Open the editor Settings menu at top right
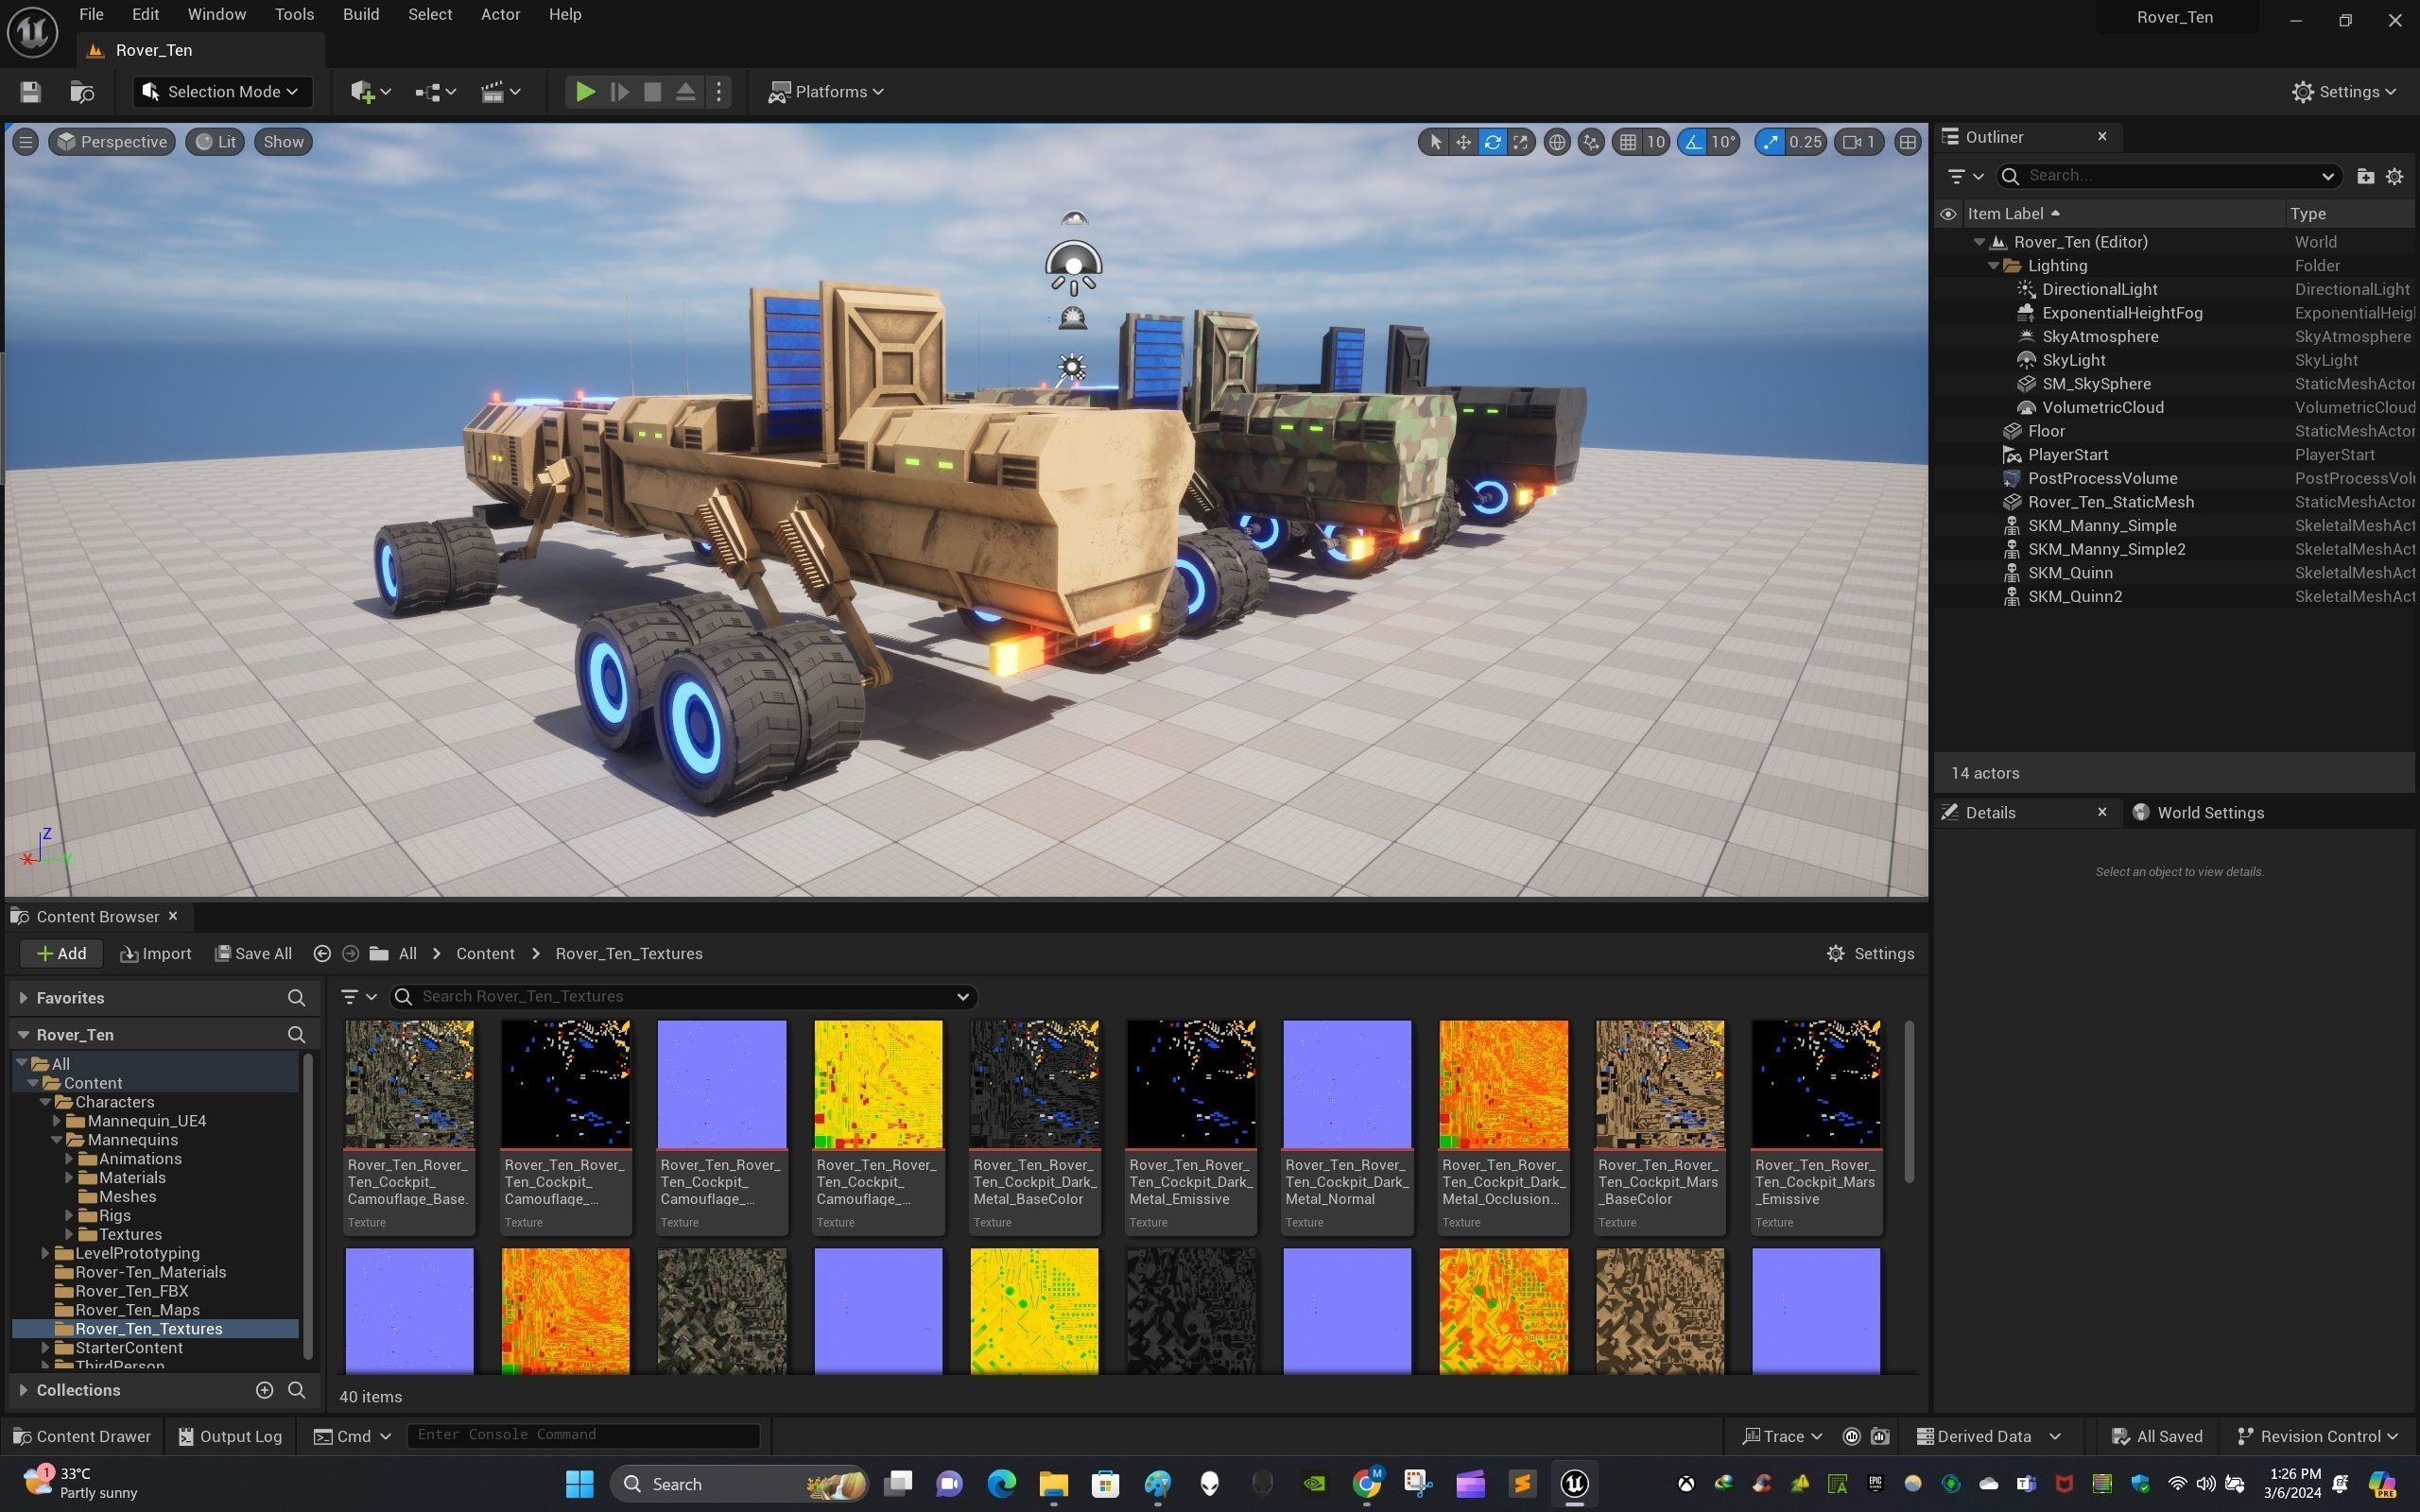 (2345, 92)
